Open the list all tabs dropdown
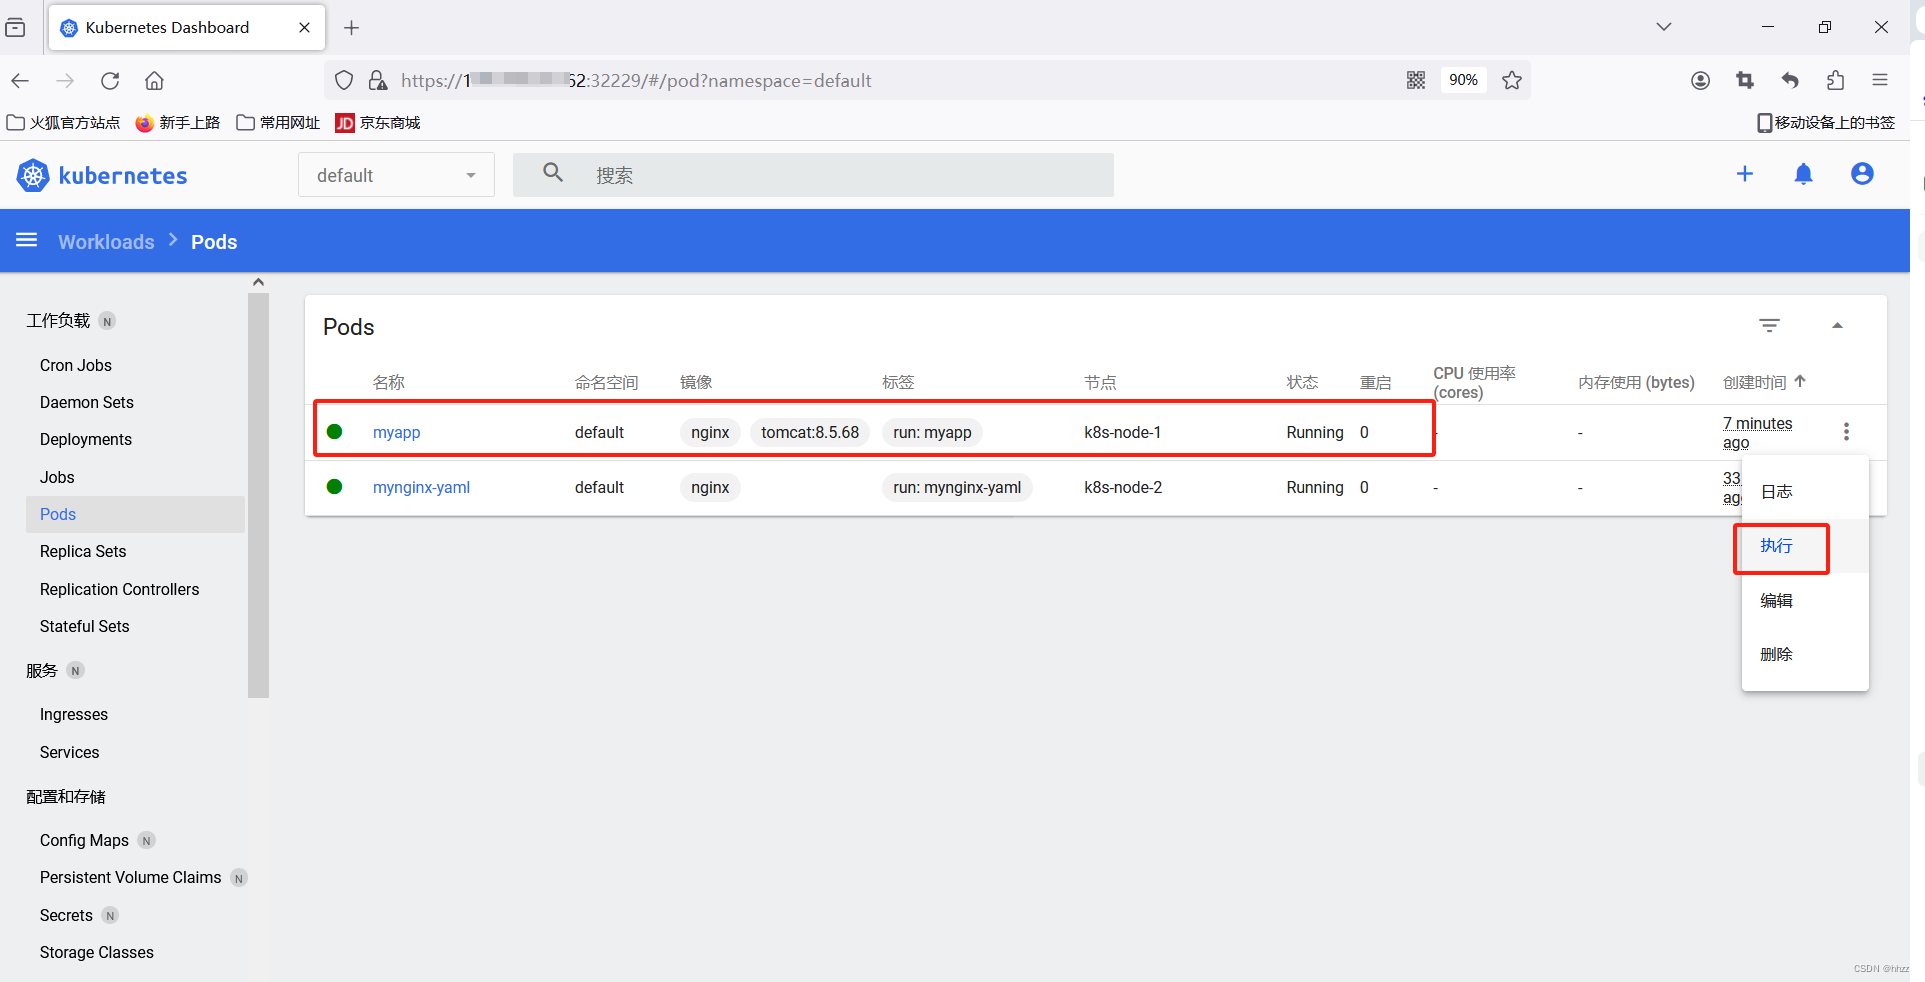1925x982 pixels. click(1664, 27)
